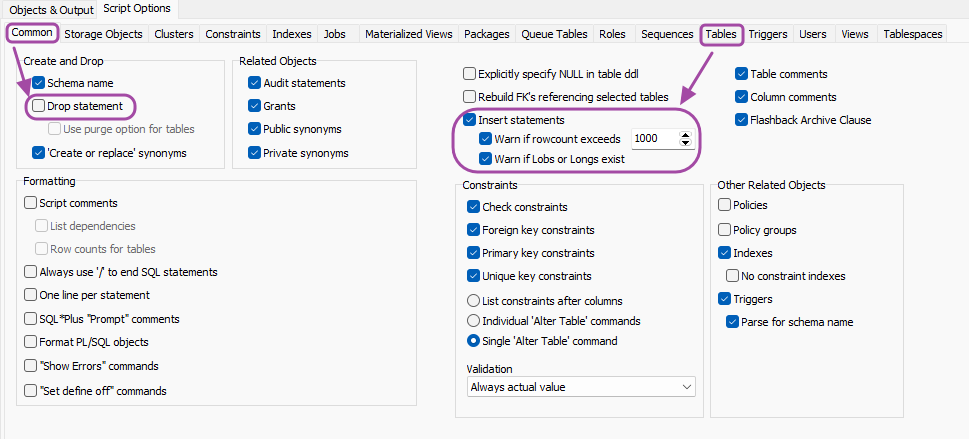The width and height of the screenshot is (969, 439).
Task: Go to the Materialized Views tab
Action: click(407, 34)
